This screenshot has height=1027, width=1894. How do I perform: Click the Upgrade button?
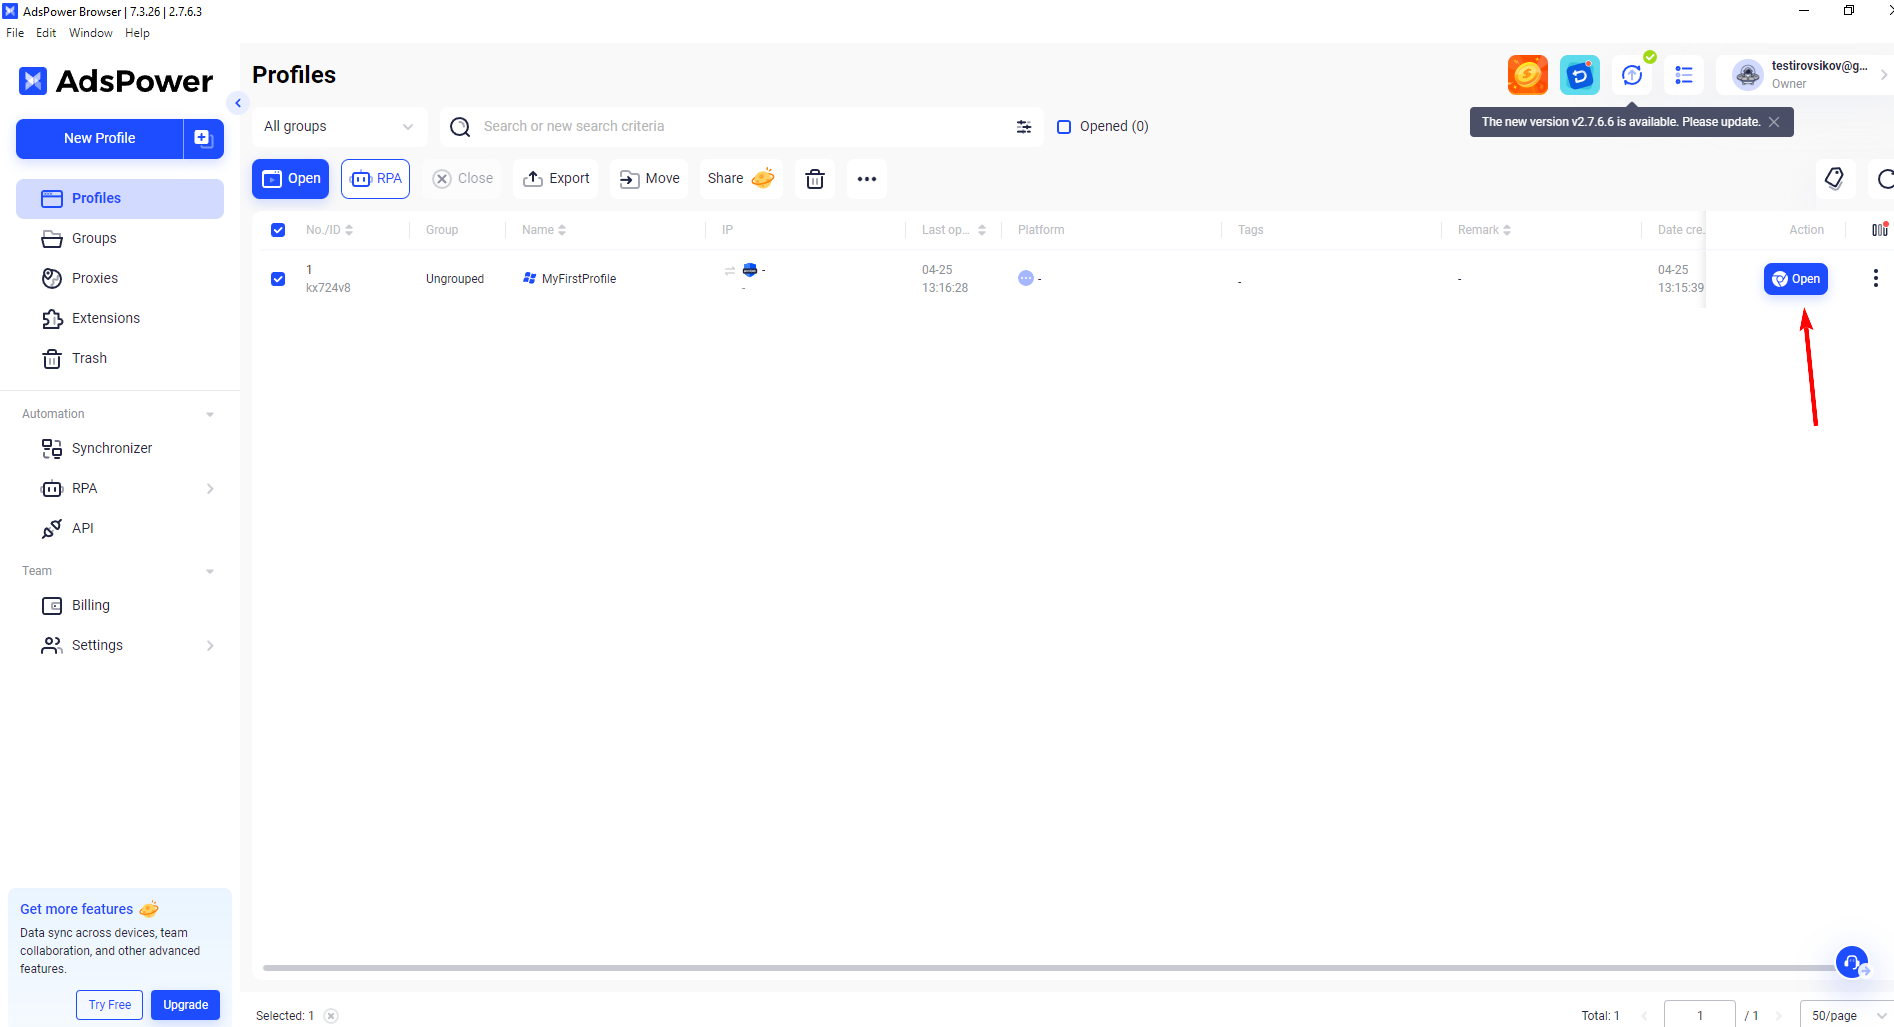click(185, 1005)
